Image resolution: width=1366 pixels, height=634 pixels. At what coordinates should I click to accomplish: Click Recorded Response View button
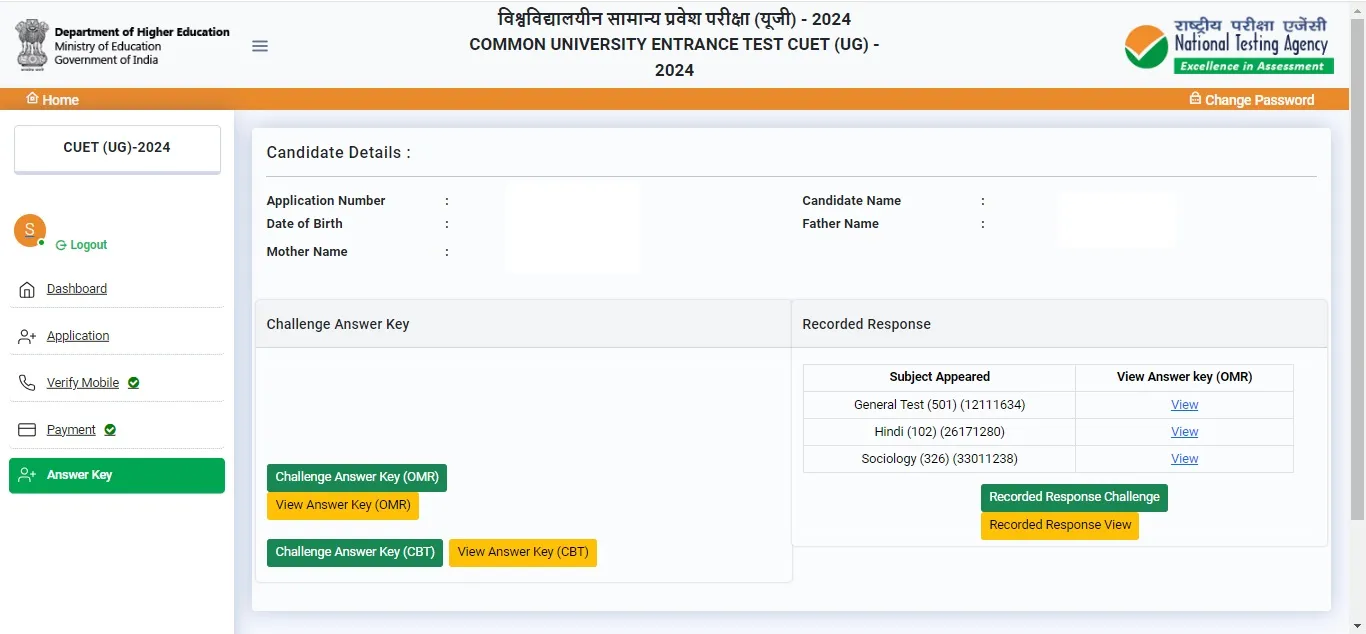point(1060,525)
